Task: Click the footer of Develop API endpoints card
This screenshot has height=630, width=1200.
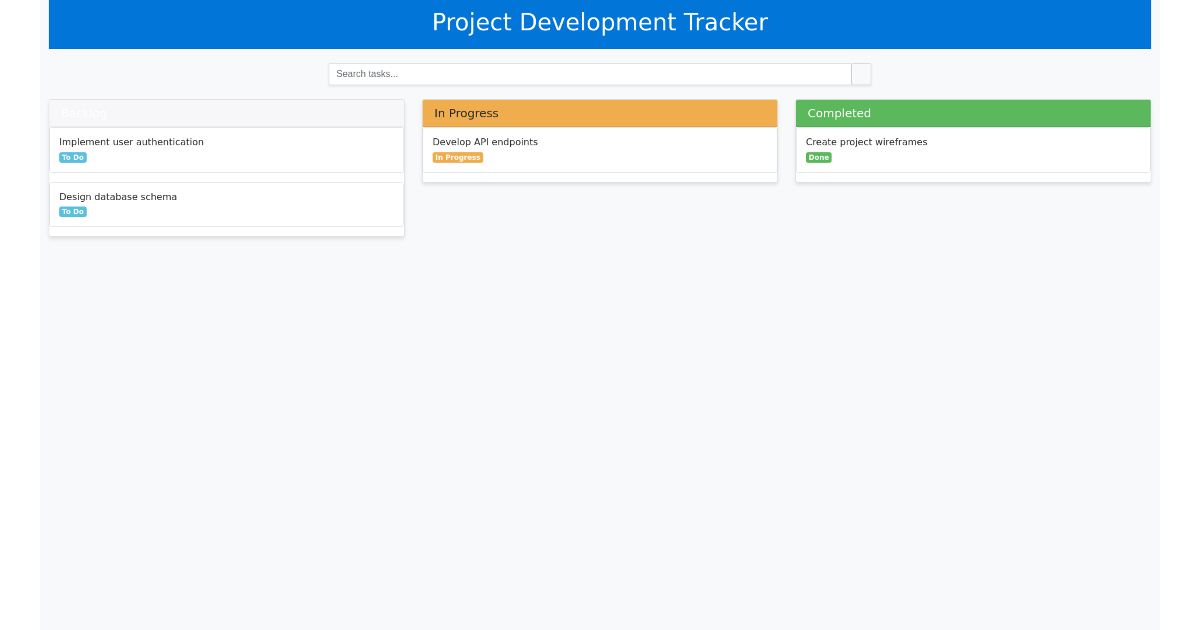Action: pyautogui.click(x=599, y=177)
